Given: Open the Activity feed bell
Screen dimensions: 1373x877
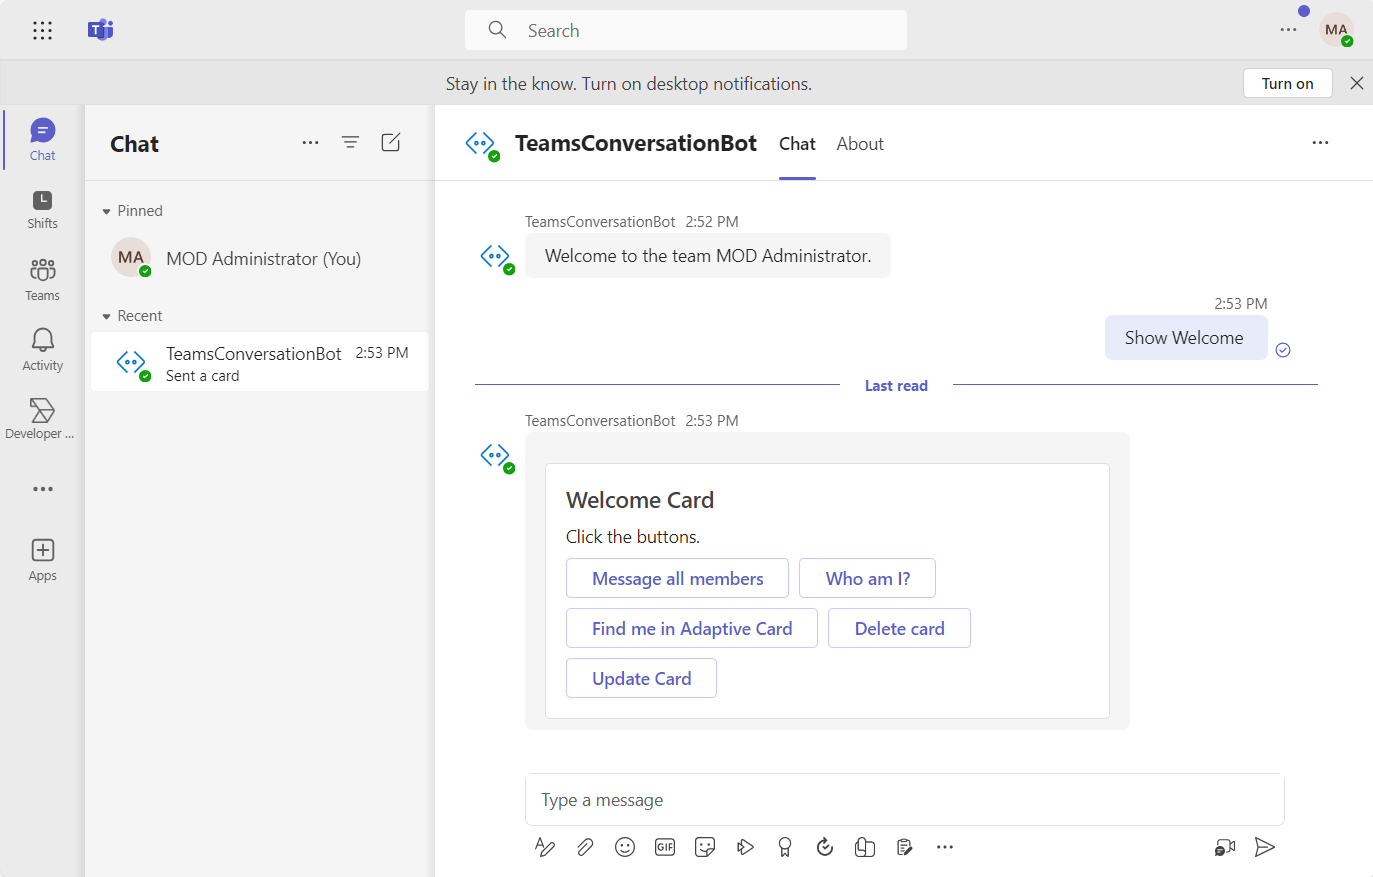Looking at the screenshot, I should click(42, 350).
